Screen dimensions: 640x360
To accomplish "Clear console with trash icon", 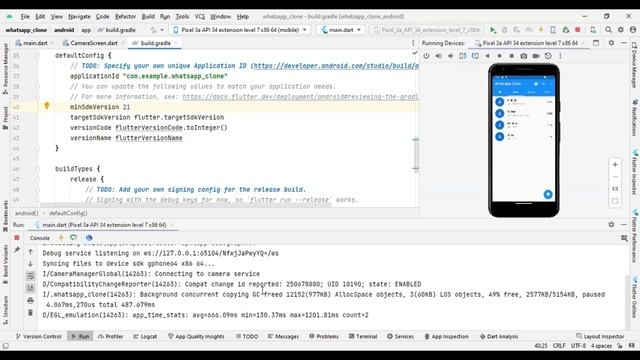I will click(x=30, y=313).
